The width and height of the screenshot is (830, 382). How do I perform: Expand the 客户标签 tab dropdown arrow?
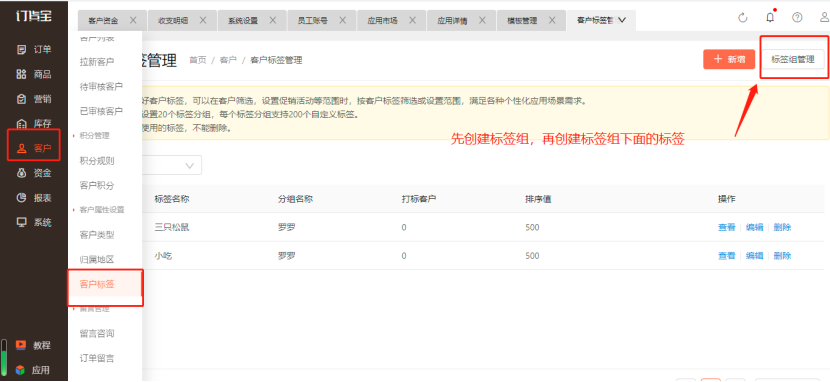[x=622, y=20]
